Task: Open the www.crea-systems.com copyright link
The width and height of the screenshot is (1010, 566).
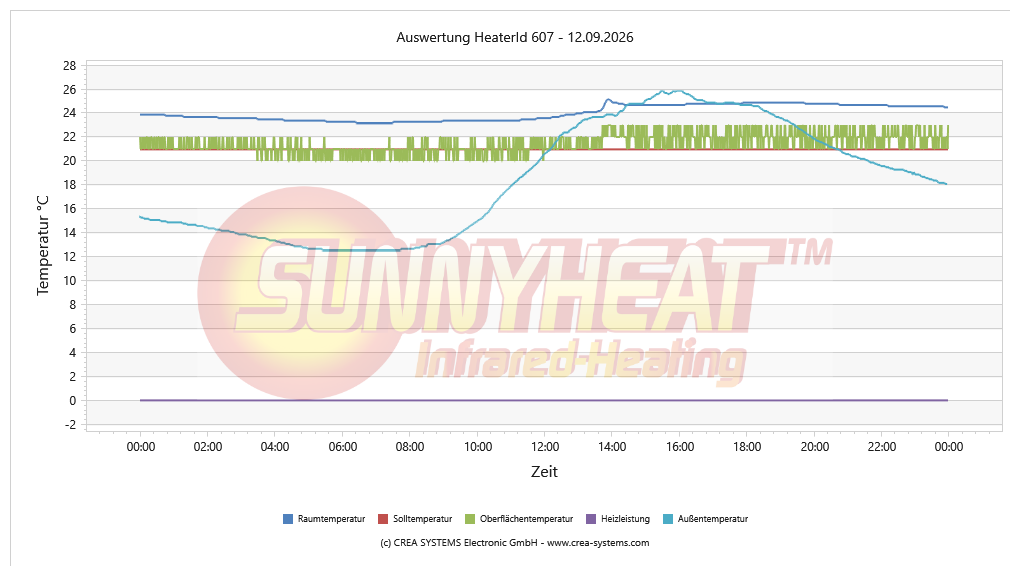Action: (598, 543)
